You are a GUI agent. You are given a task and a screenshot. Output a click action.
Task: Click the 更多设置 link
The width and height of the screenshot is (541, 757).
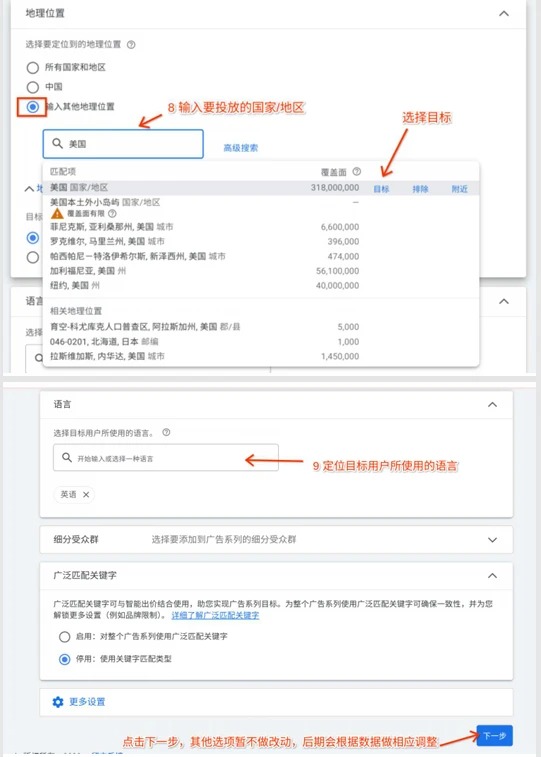(87, 701)
